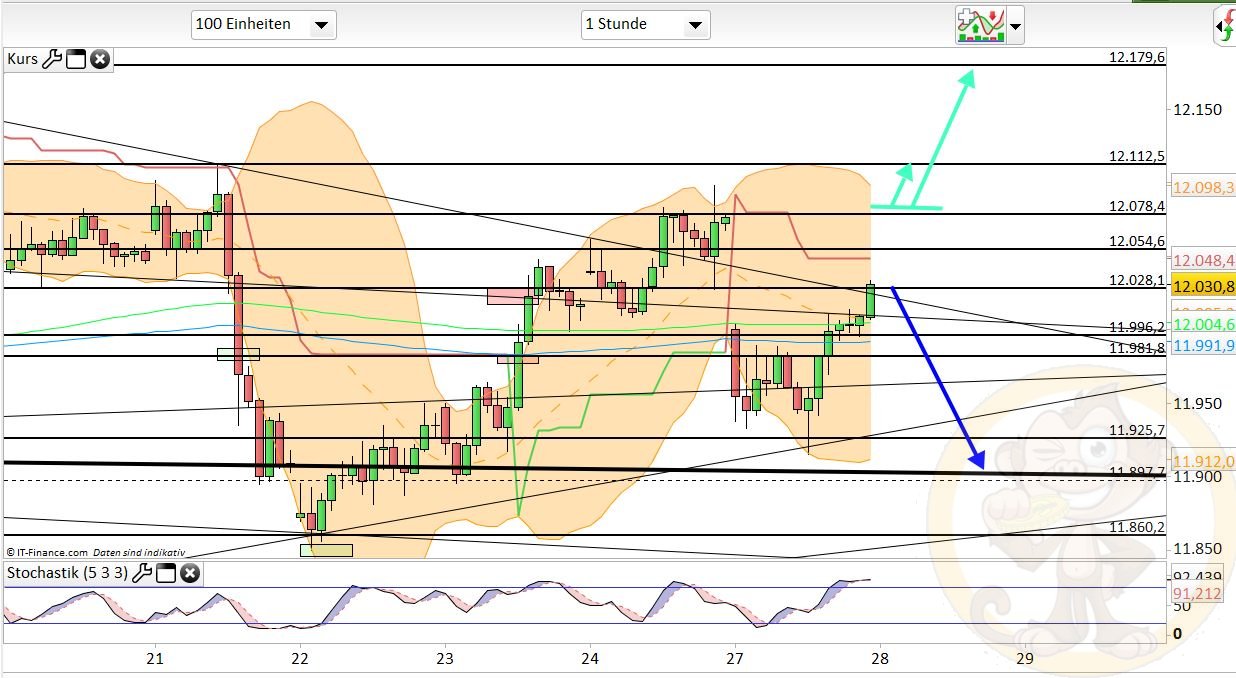Image resolution: width=1236 pixels, height=678 pixels.
Task: Toggle visibility of the Stochastik panel
Action: click(167, 573)
